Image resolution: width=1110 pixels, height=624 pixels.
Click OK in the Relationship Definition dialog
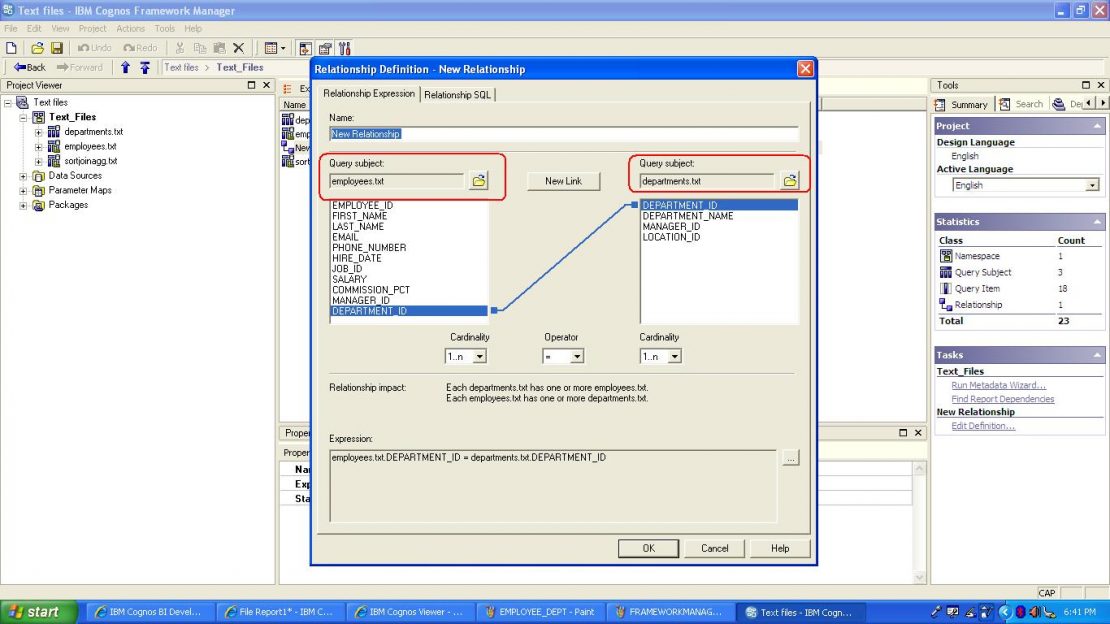click(648, 548)
